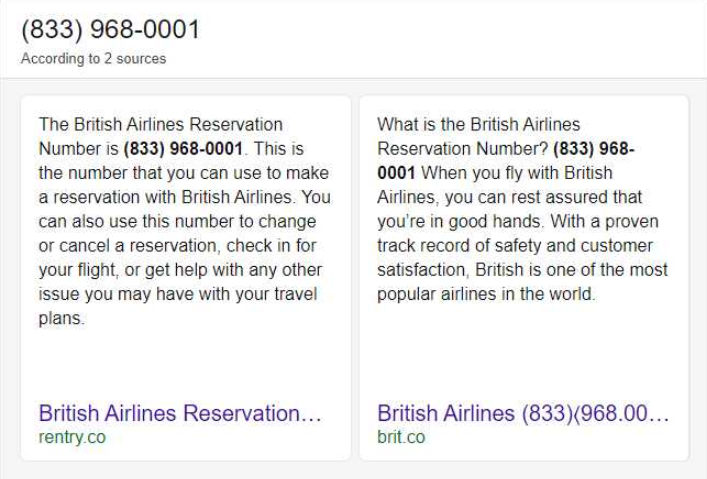
Task: Click the bold phone number in the brit.co card
Action: click(593, 149)
